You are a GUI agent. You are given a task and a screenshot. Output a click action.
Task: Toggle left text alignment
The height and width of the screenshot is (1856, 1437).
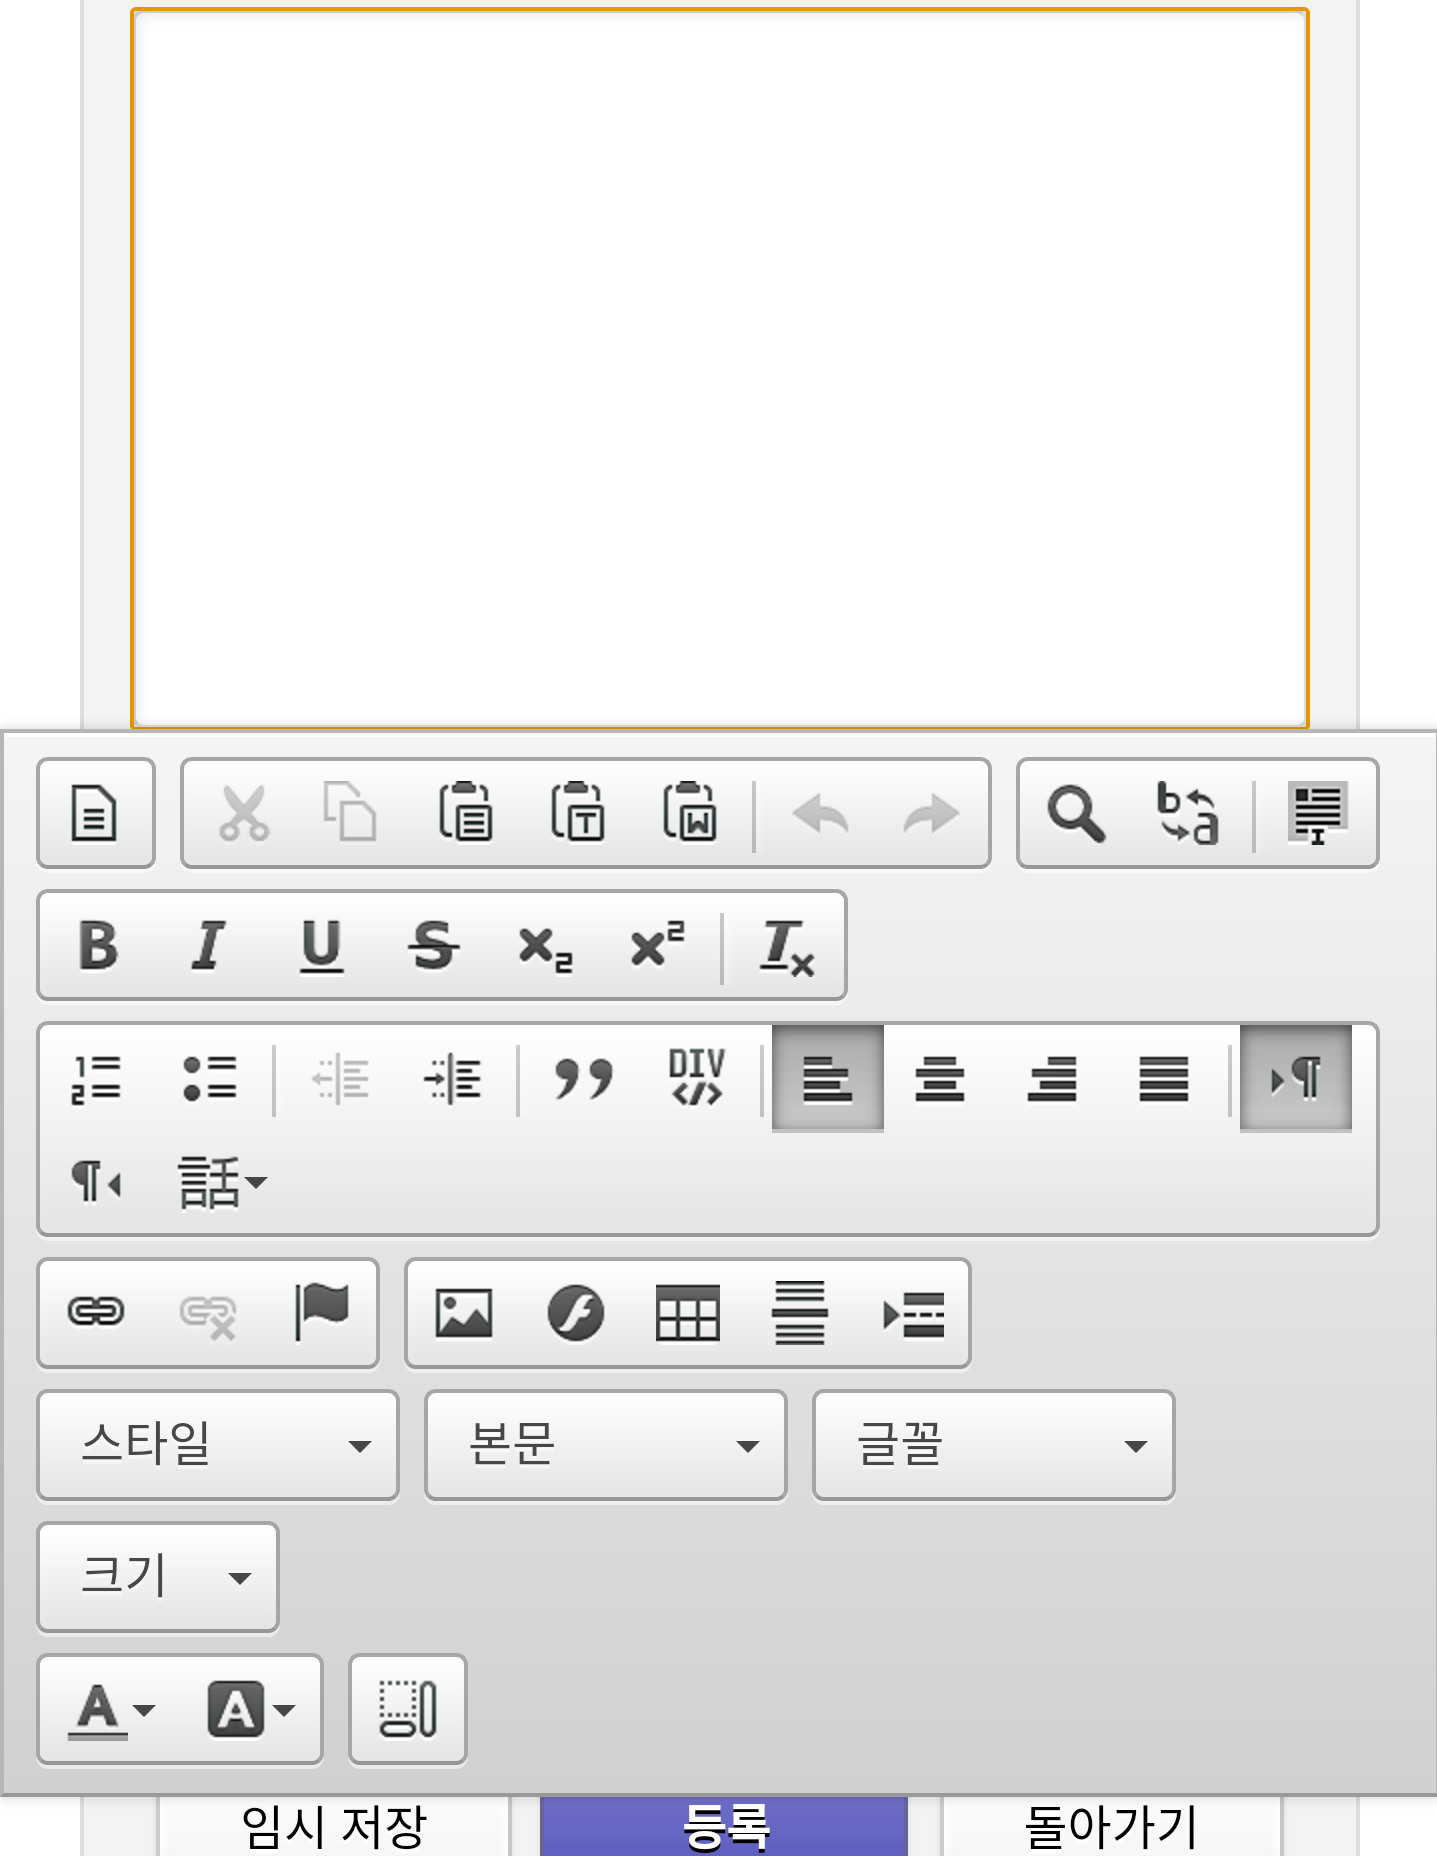coord(827,1078)
